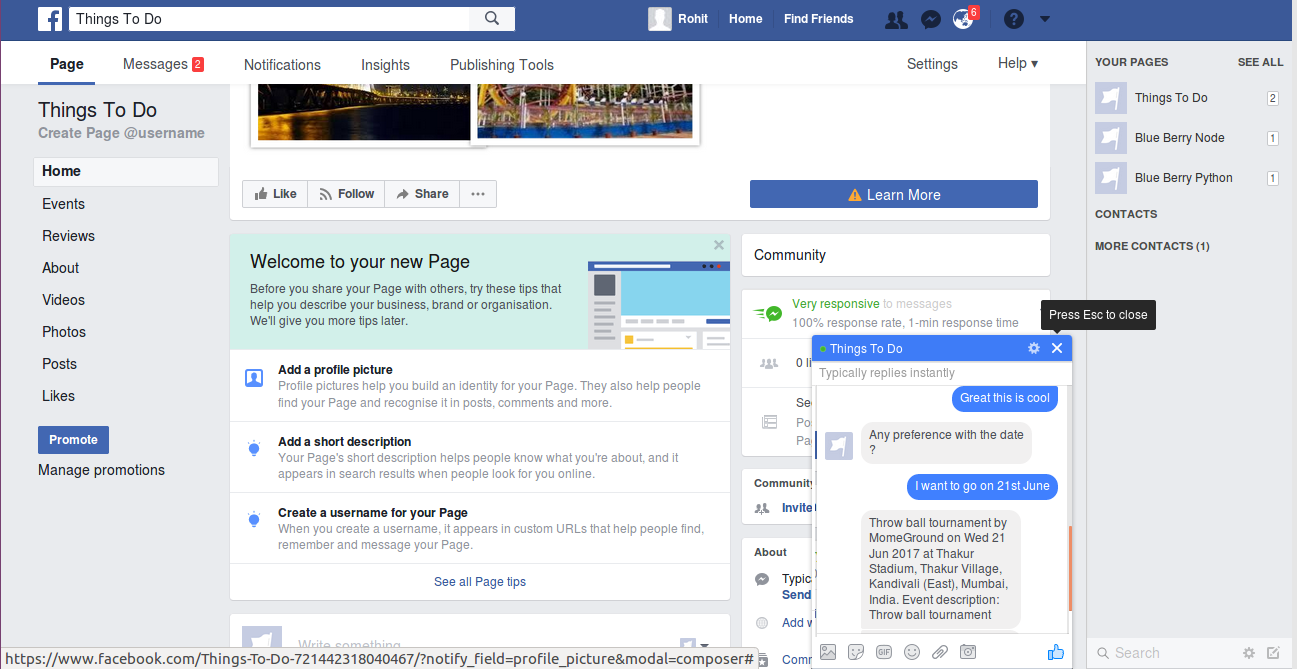The image size is (1297, 669).
Task: Open See all Page tips link
Action: coord(480,582)
